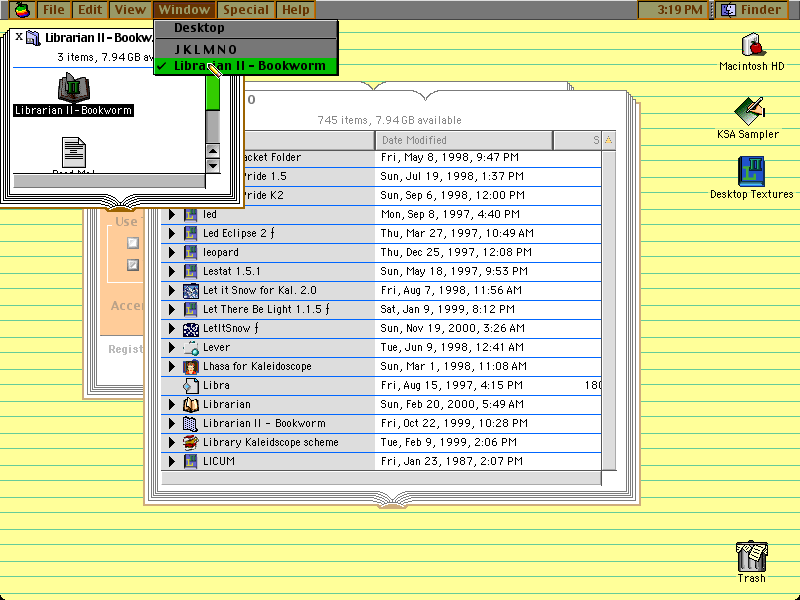Select the Librarian II-Bookworm book icon in the small window
This screenshot has width=800, height=600.
click(73, 88)
